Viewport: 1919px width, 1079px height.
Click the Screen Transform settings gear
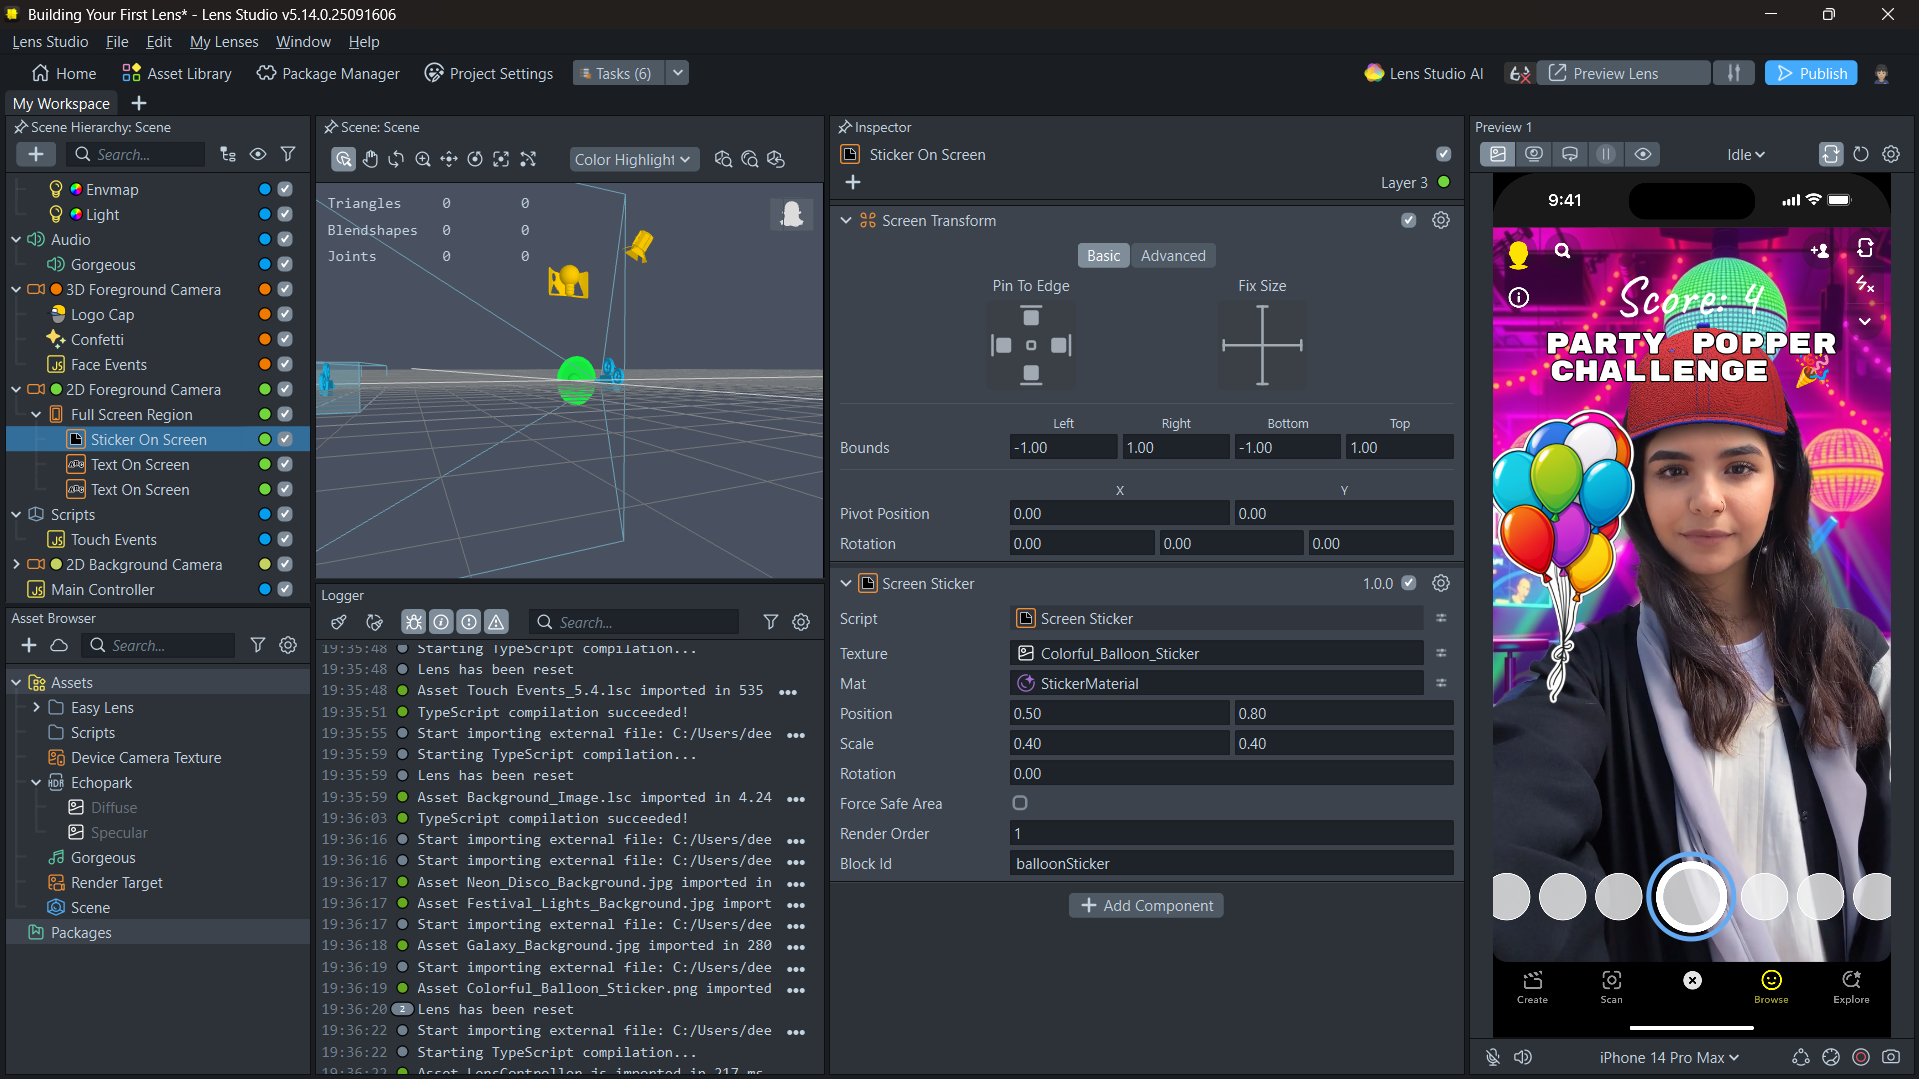(1440, 220)
